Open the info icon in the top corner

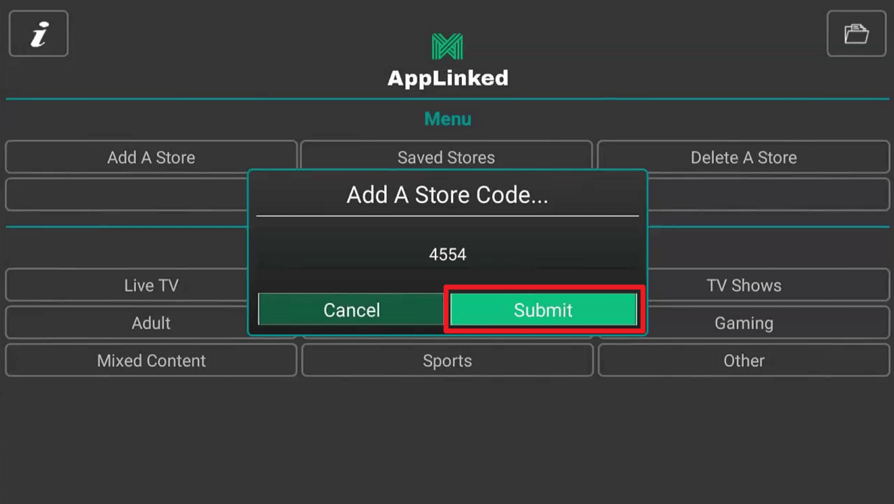pos(39,34)
